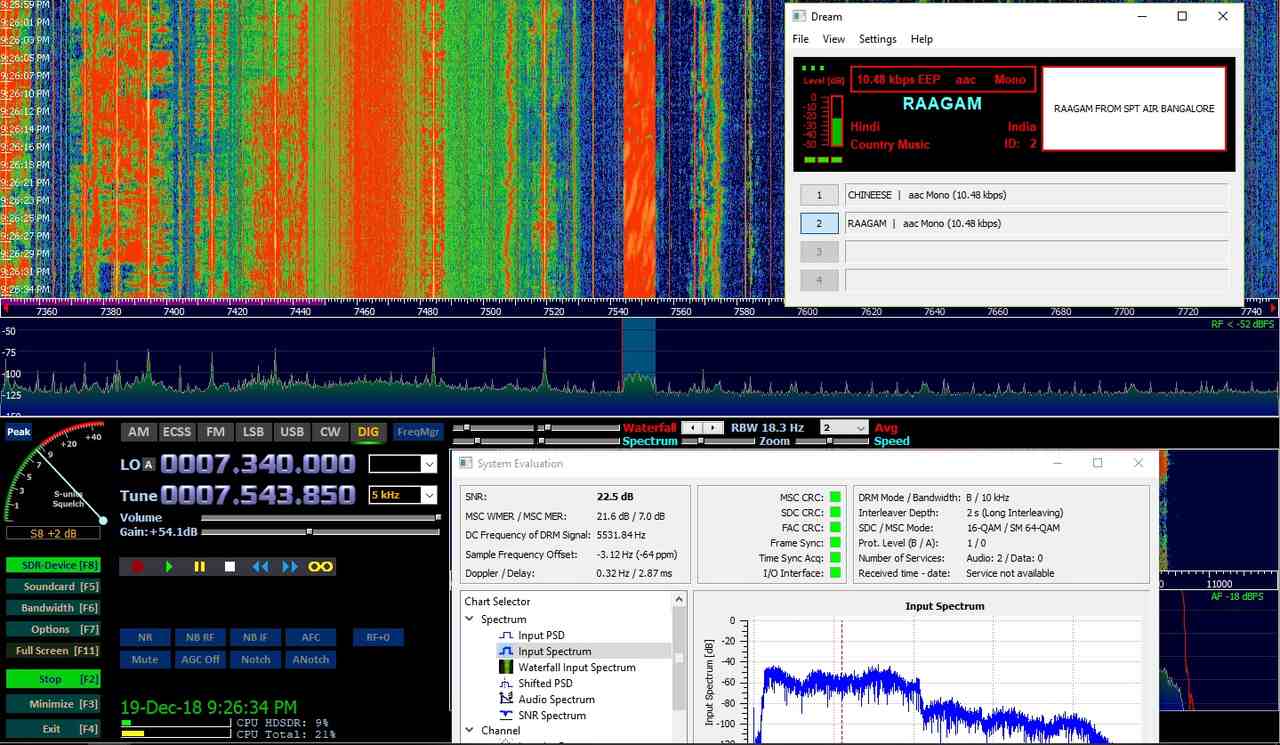
Task: Open Soundcard [F5] settings
Action: click(x=53, y=586)
